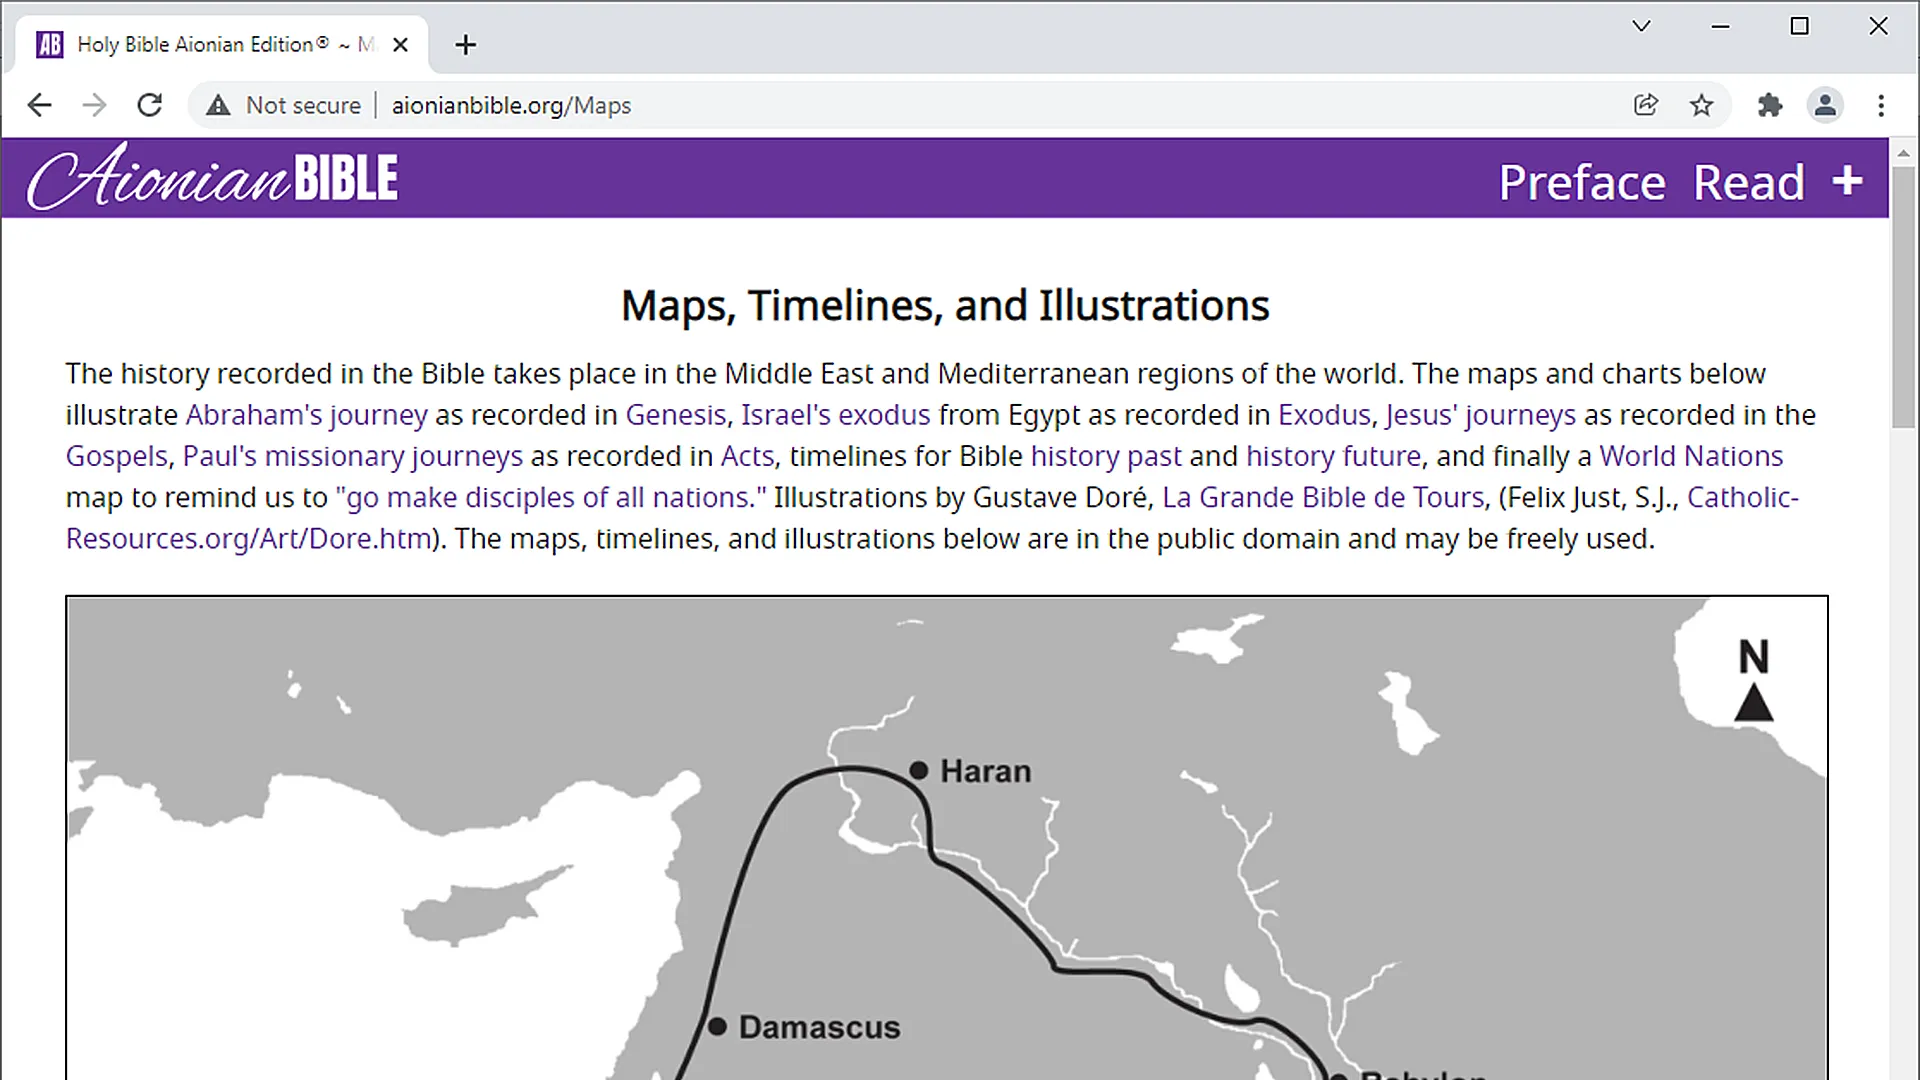This screenshot has width=1920, height=1080.
Task: Follow Paul's missionary journeys link
Action: point(352,456)
